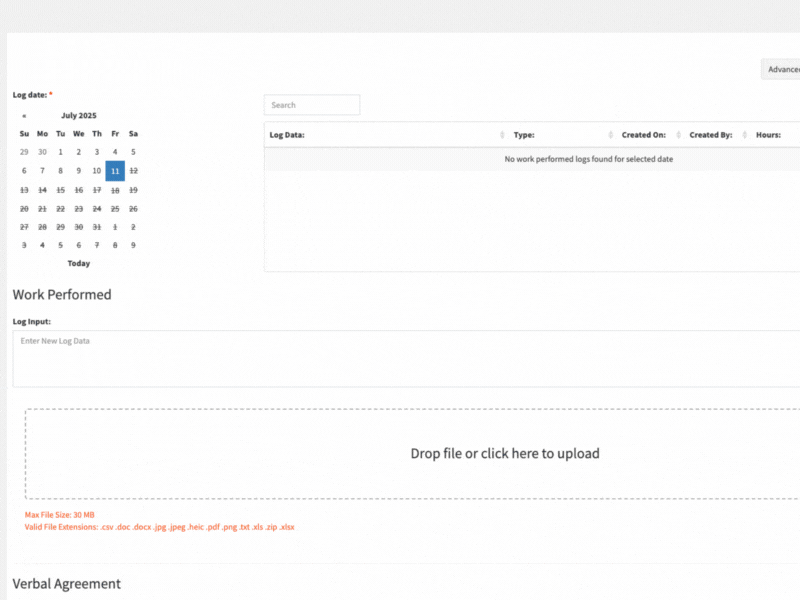The image size is (800, 600).
Task: Click disabled date July 18
Action: tap(115, 190)
